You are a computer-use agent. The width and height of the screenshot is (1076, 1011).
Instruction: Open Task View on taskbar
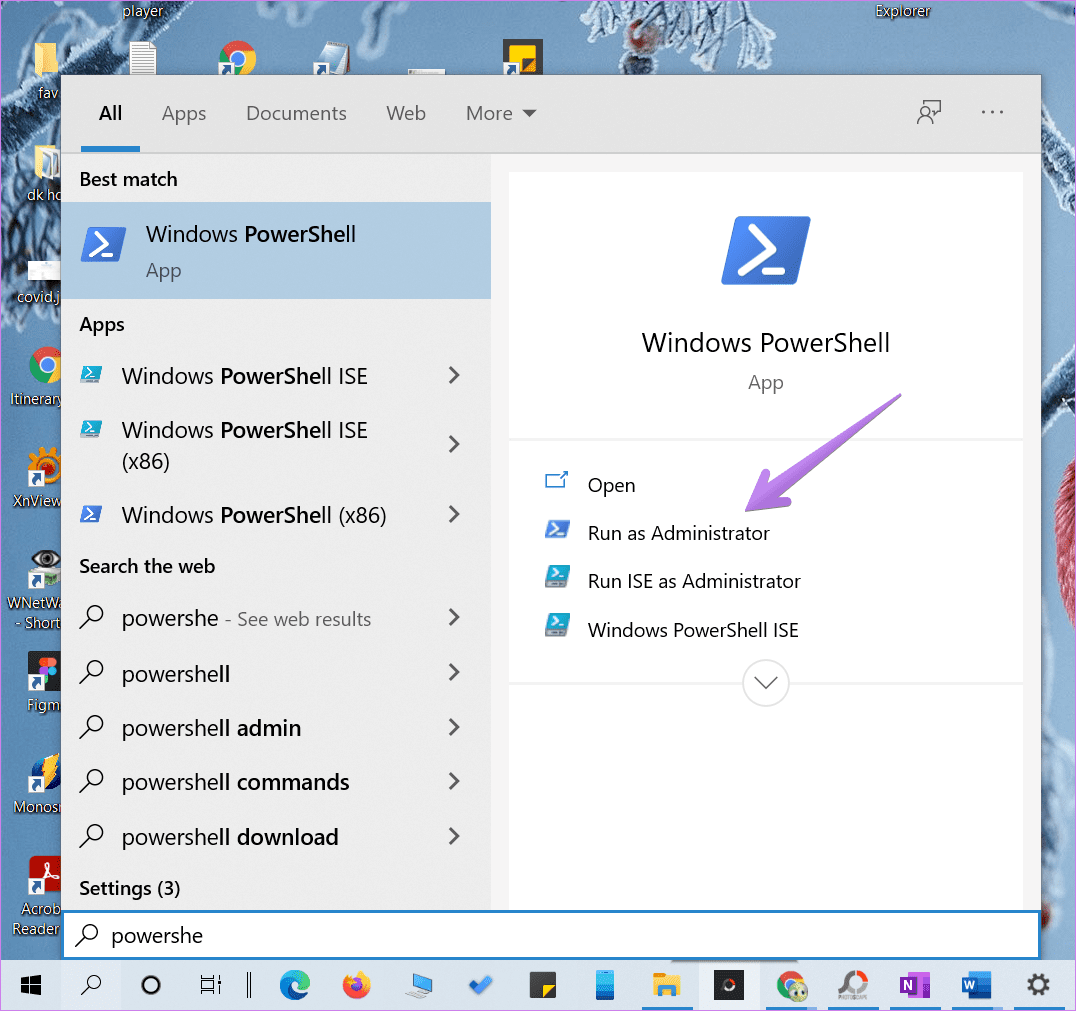[210, 986]
